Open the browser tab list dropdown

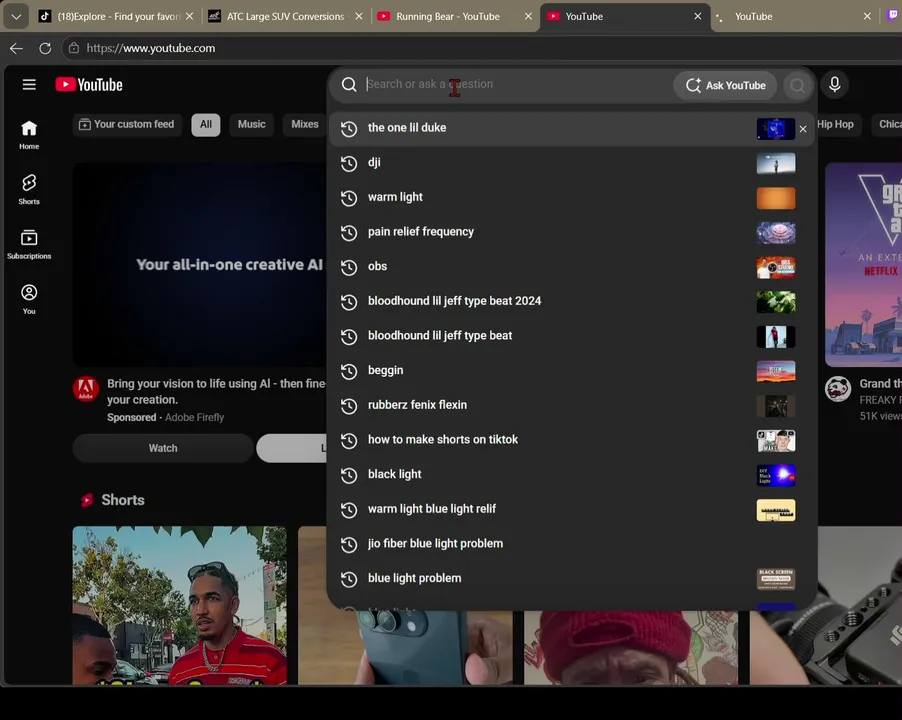pyautogui.click(x=16, y=16)
